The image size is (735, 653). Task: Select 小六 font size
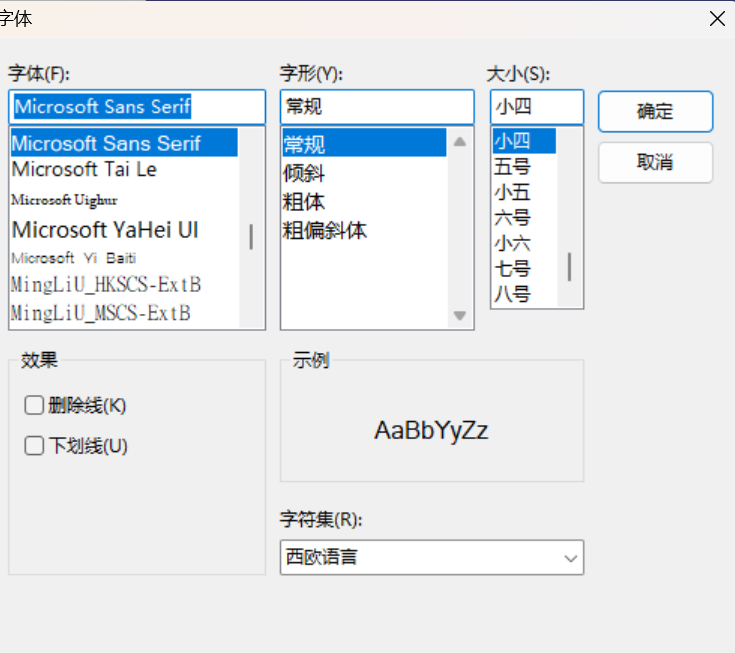pos(524,243)
